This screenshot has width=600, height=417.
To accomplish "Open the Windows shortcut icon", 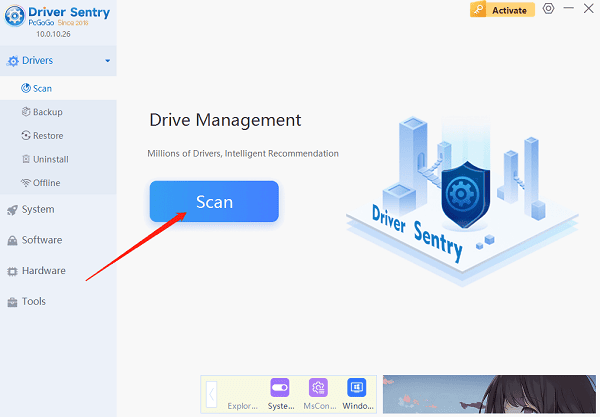I will tap(356, 389).
